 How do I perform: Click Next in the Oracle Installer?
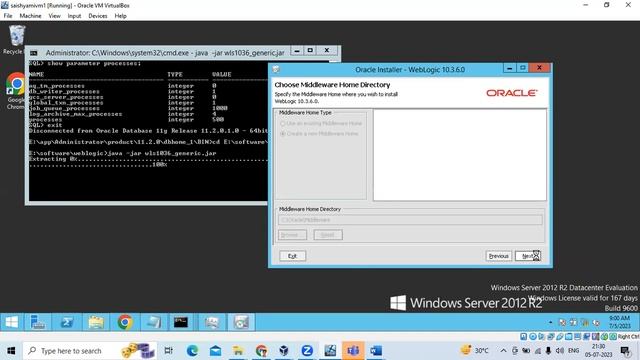pos(528,256)
